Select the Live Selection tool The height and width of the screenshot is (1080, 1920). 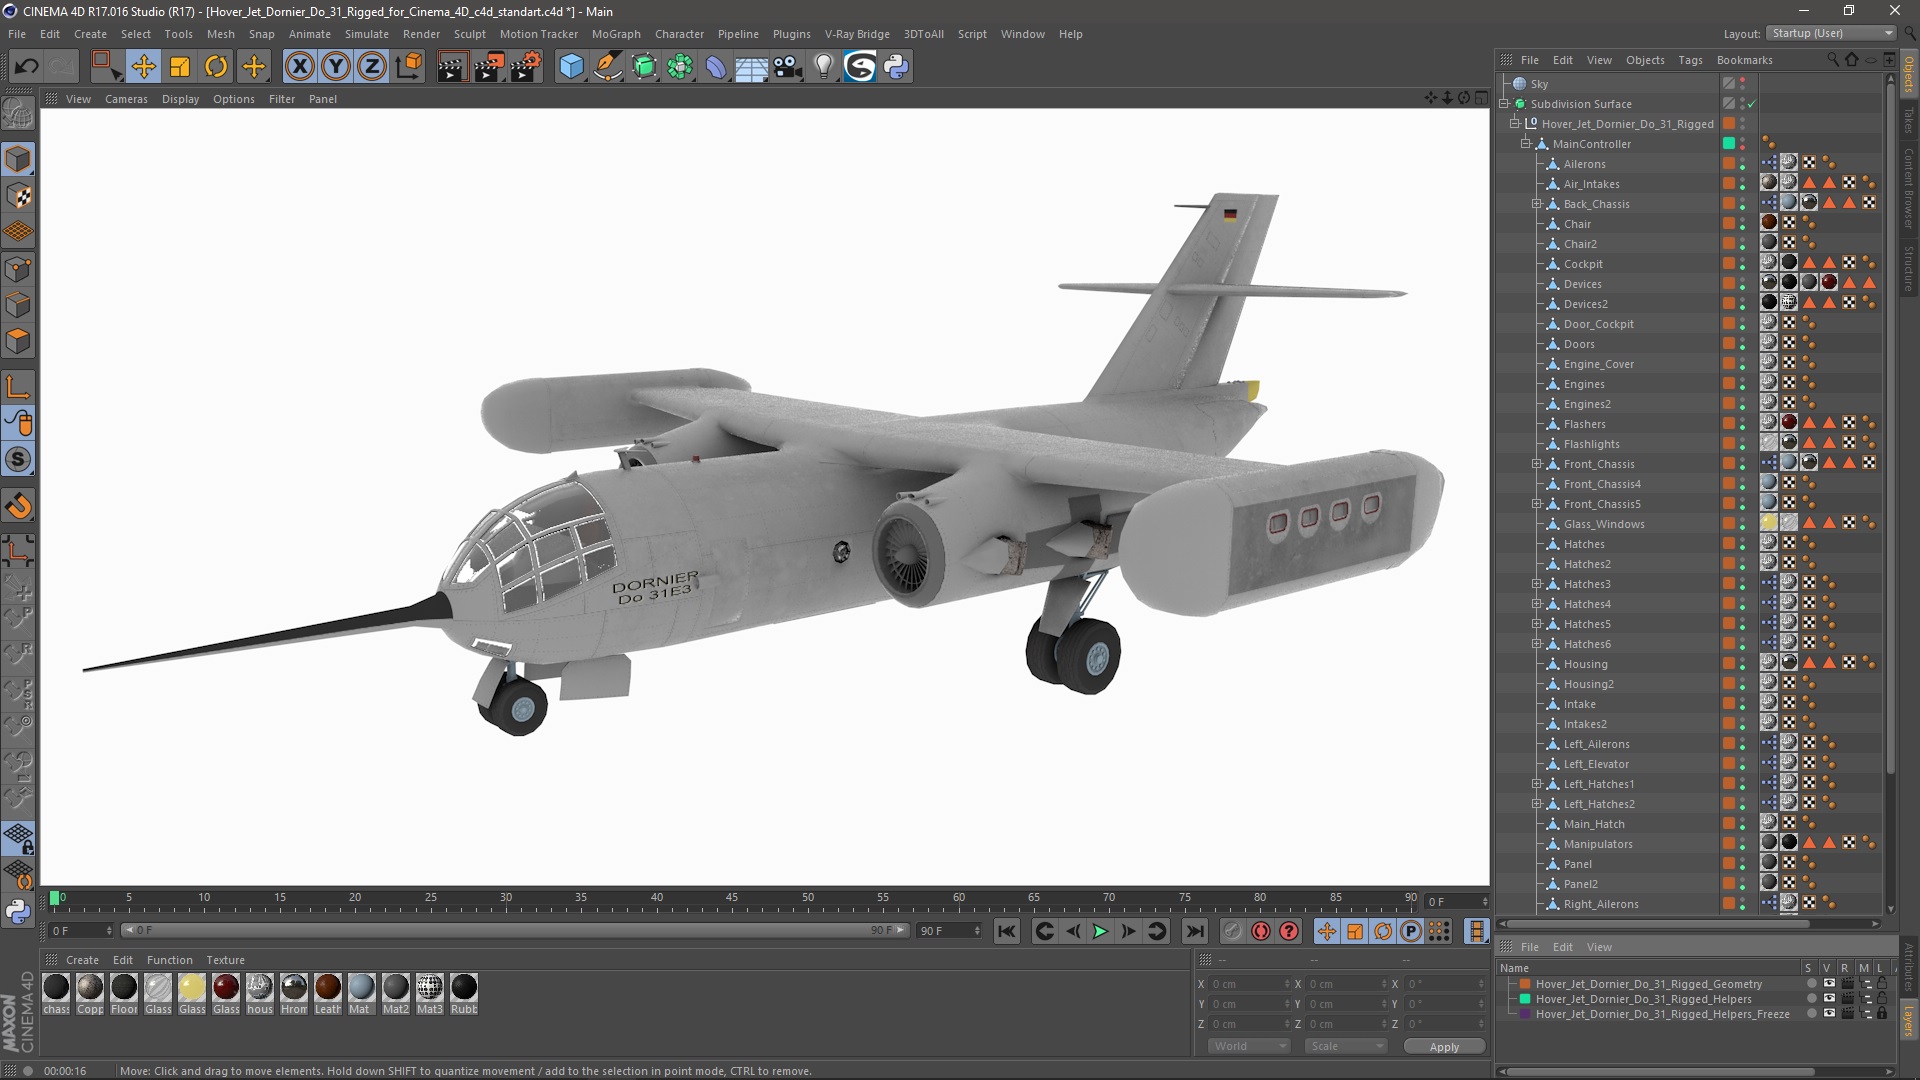click(x=106, y=67)
